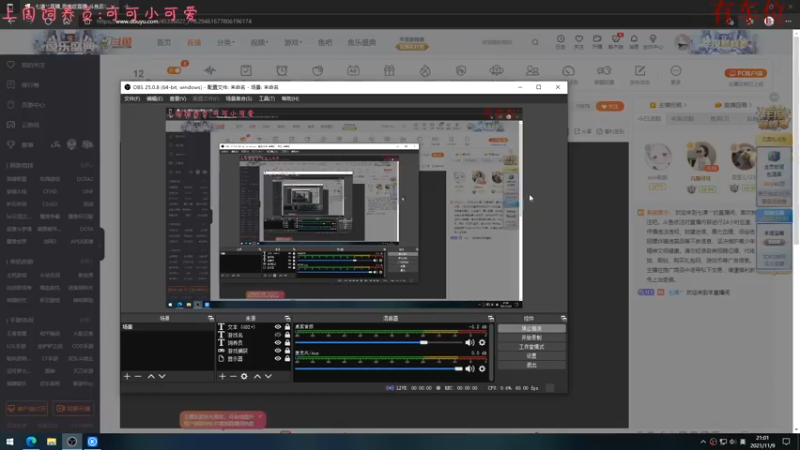Screen dimensions: 800x450
Task: Pop out the Audio Mixer dock panel
Action: (491, 318)
